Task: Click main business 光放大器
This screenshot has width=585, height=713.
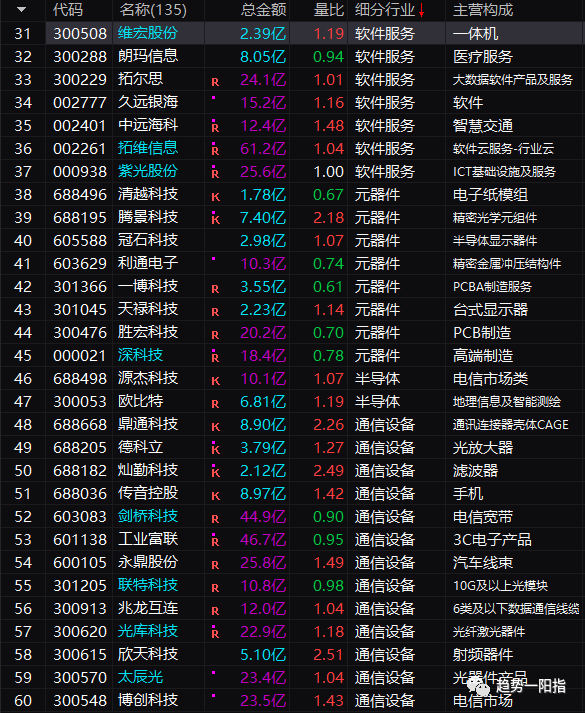Action: [x=483, y=448]
